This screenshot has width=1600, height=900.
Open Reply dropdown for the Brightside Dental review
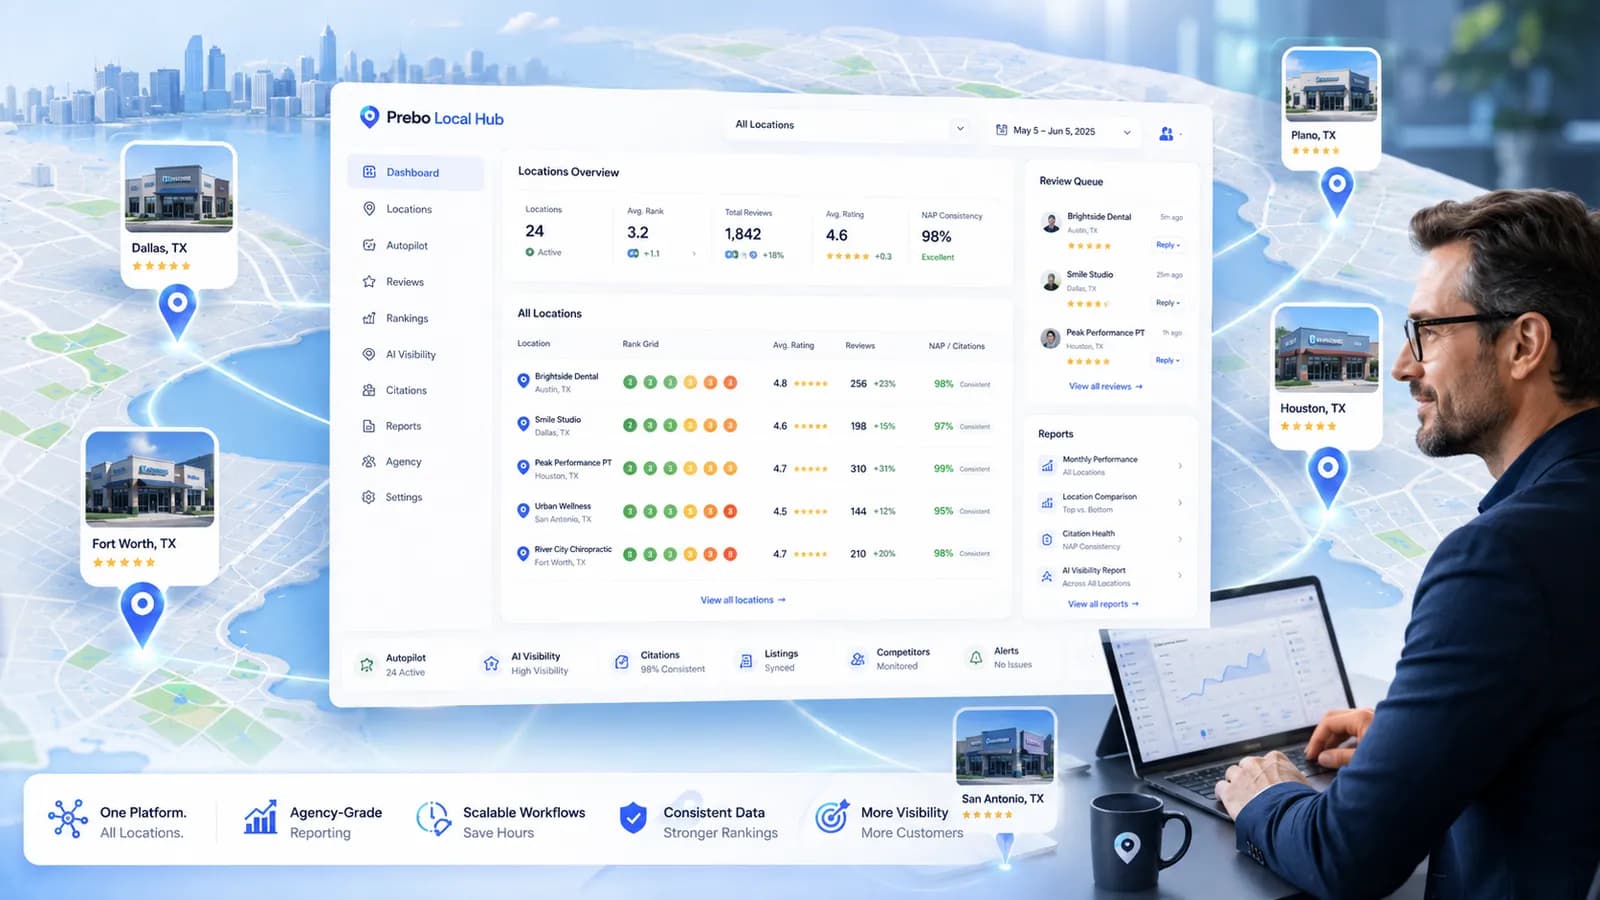pyautogui.click(x=1168, y=245)
